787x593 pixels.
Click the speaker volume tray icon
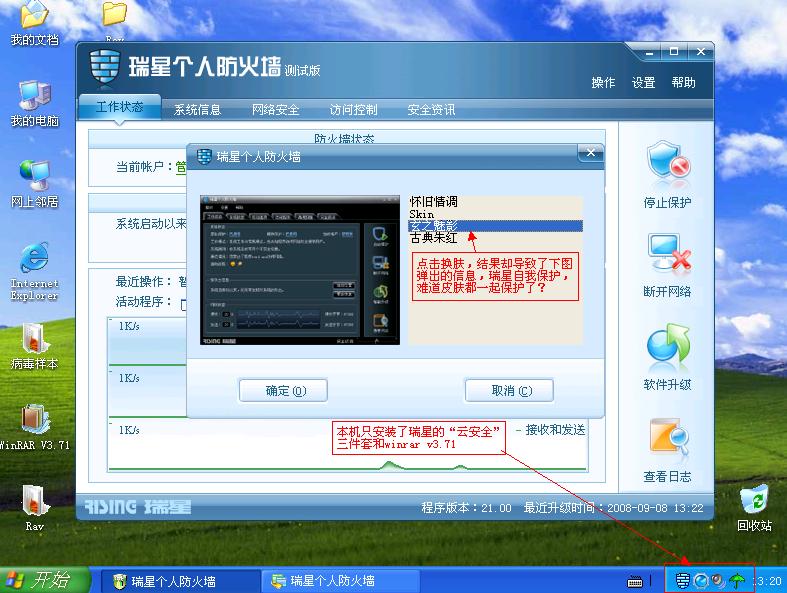coord(718,581)
